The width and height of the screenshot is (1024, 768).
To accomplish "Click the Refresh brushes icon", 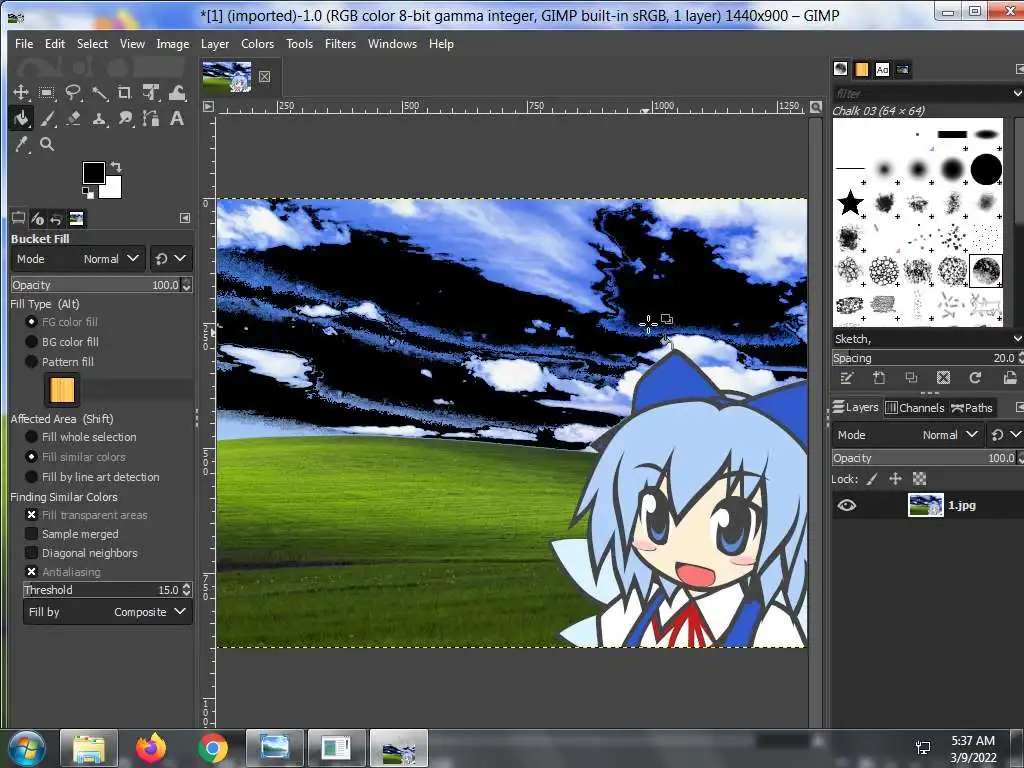I will 975,378.
